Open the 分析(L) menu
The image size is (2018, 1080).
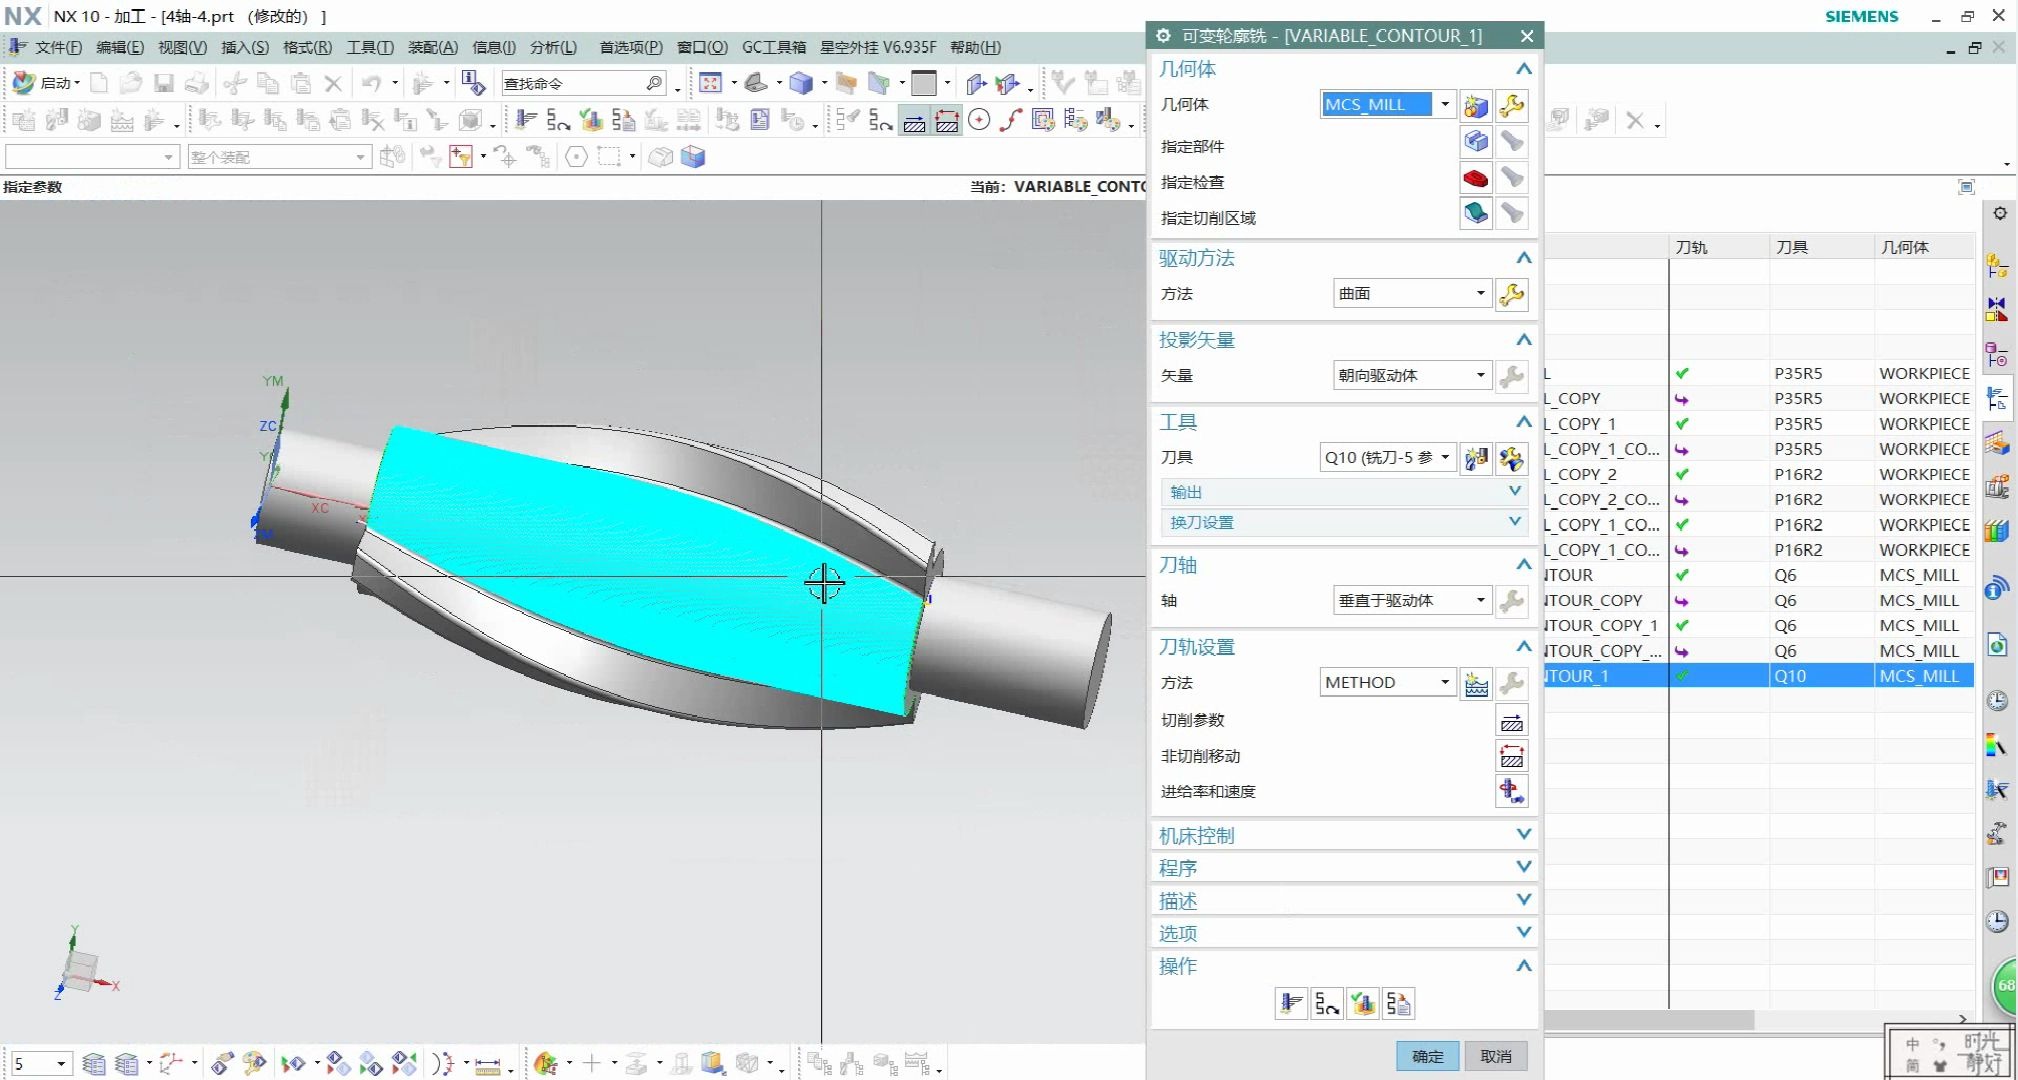tap(553, 47)
